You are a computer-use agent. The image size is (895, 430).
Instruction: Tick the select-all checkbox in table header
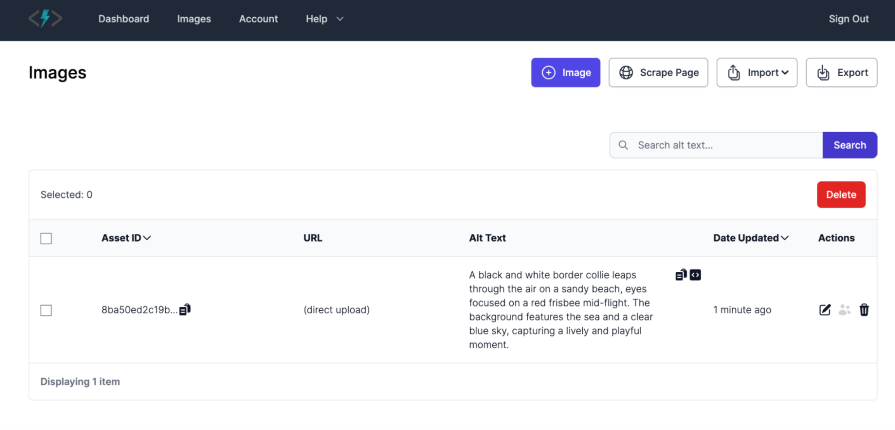pyautogui.click(x=46, y=238)
